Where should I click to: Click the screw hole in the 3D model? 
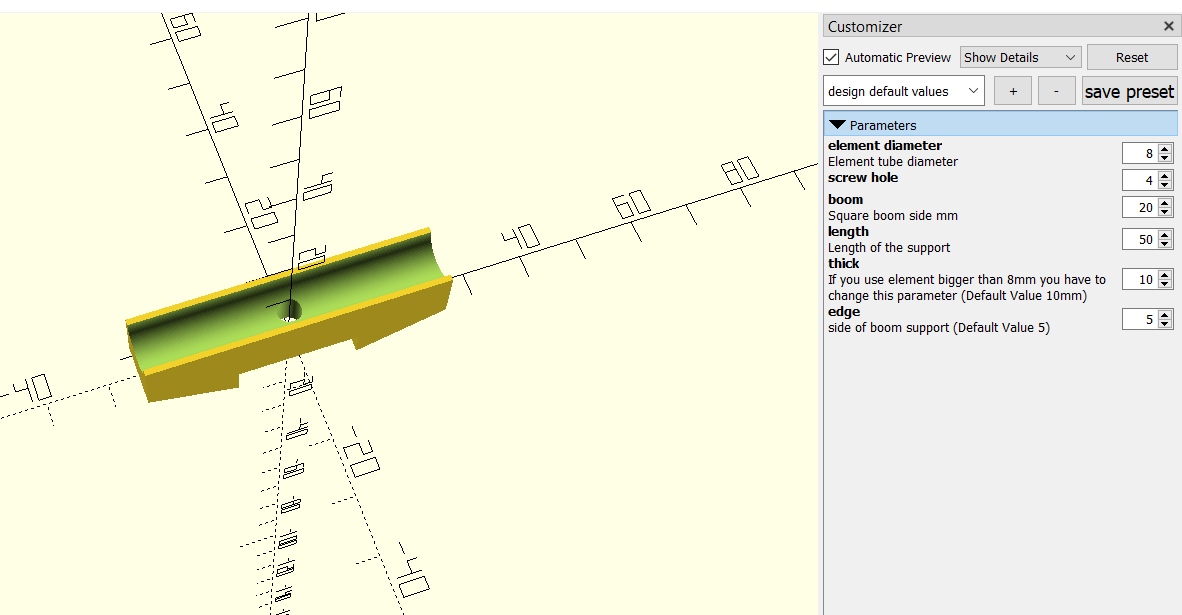[288, 311]
